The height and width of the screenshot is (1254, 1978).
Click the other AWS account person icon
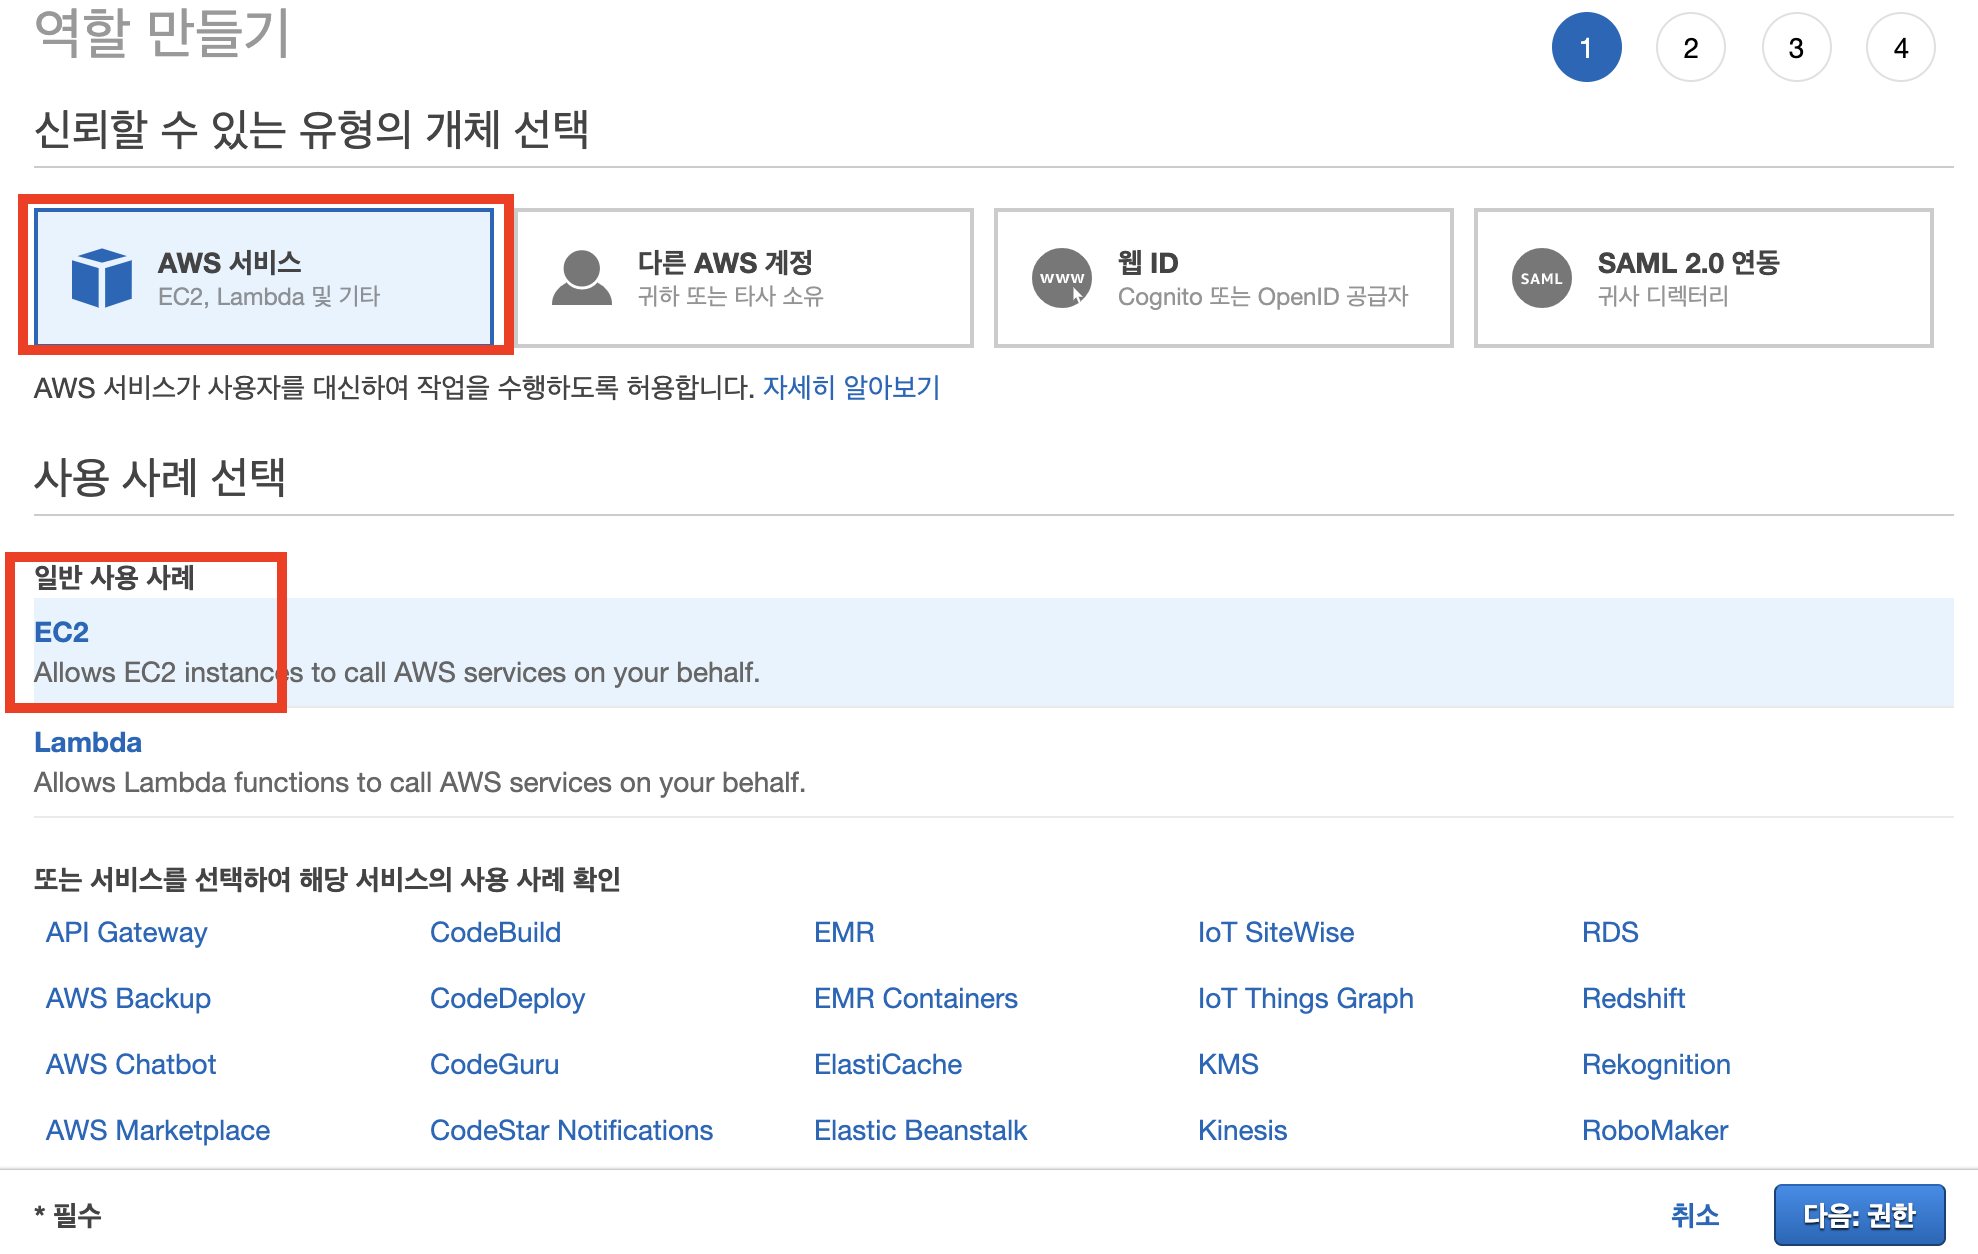pos(581,278)
